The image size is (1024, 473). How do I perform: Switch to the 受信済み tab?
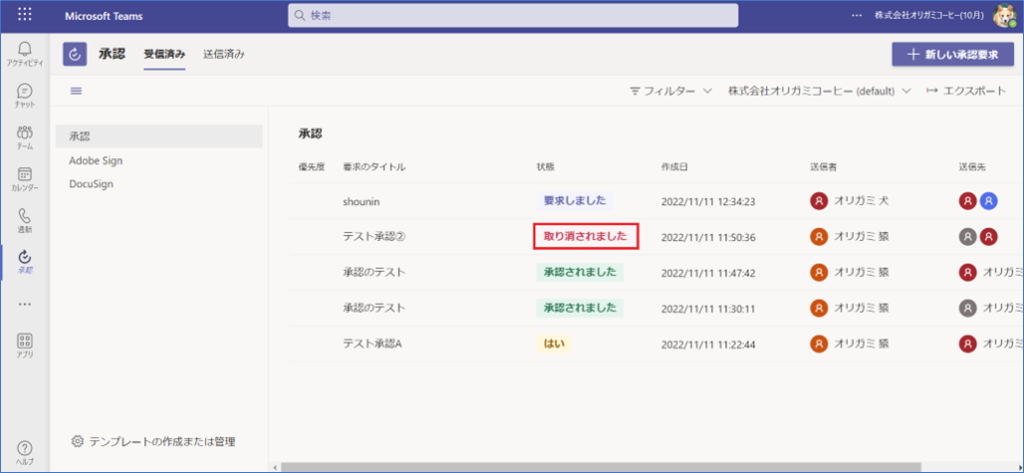tap(164, 54)
